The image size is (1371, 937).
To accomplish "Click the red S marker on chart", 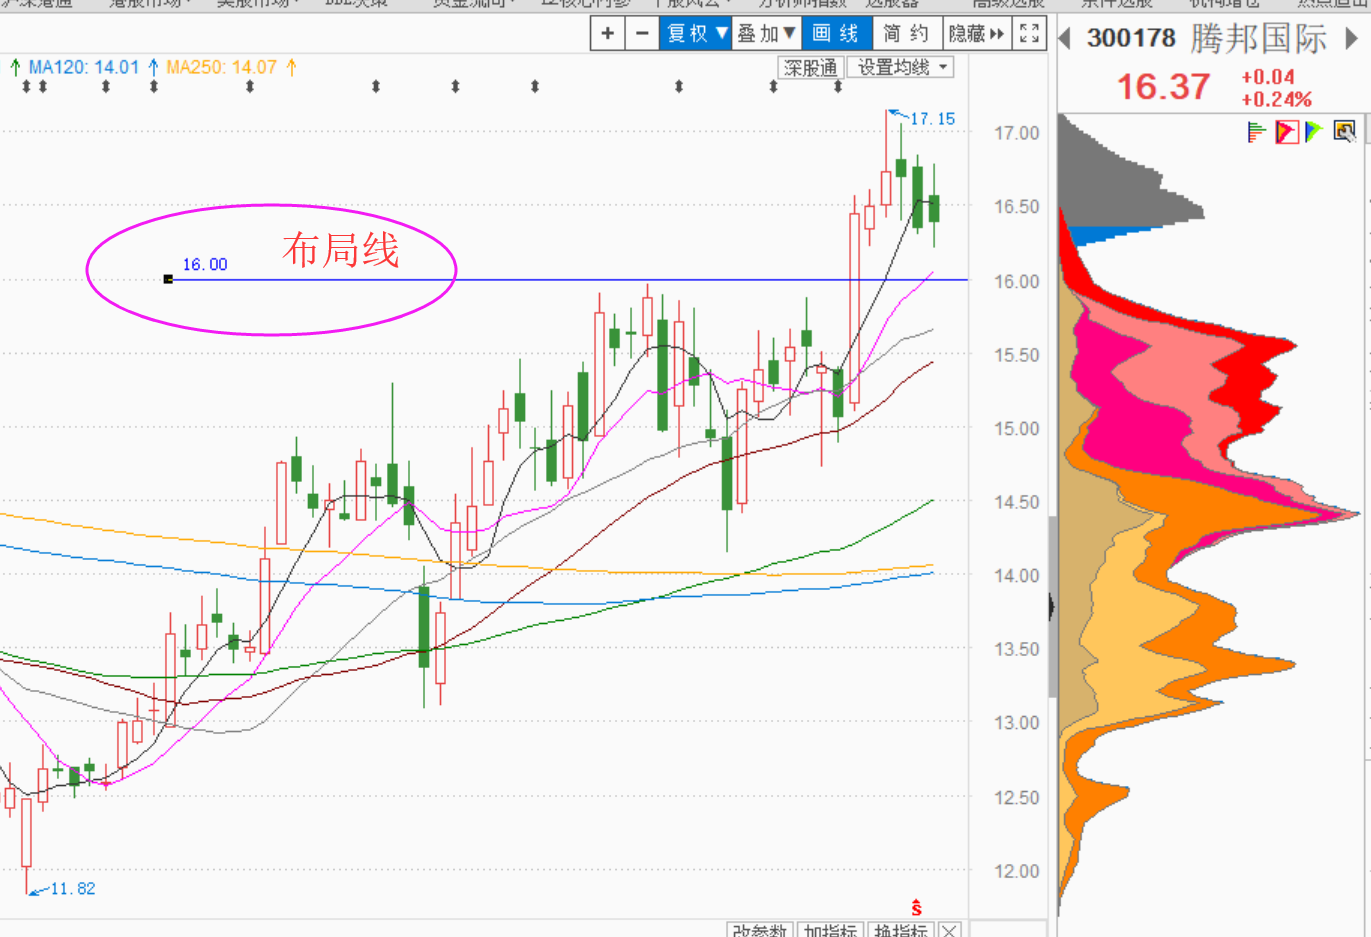I will coord(916,908).
